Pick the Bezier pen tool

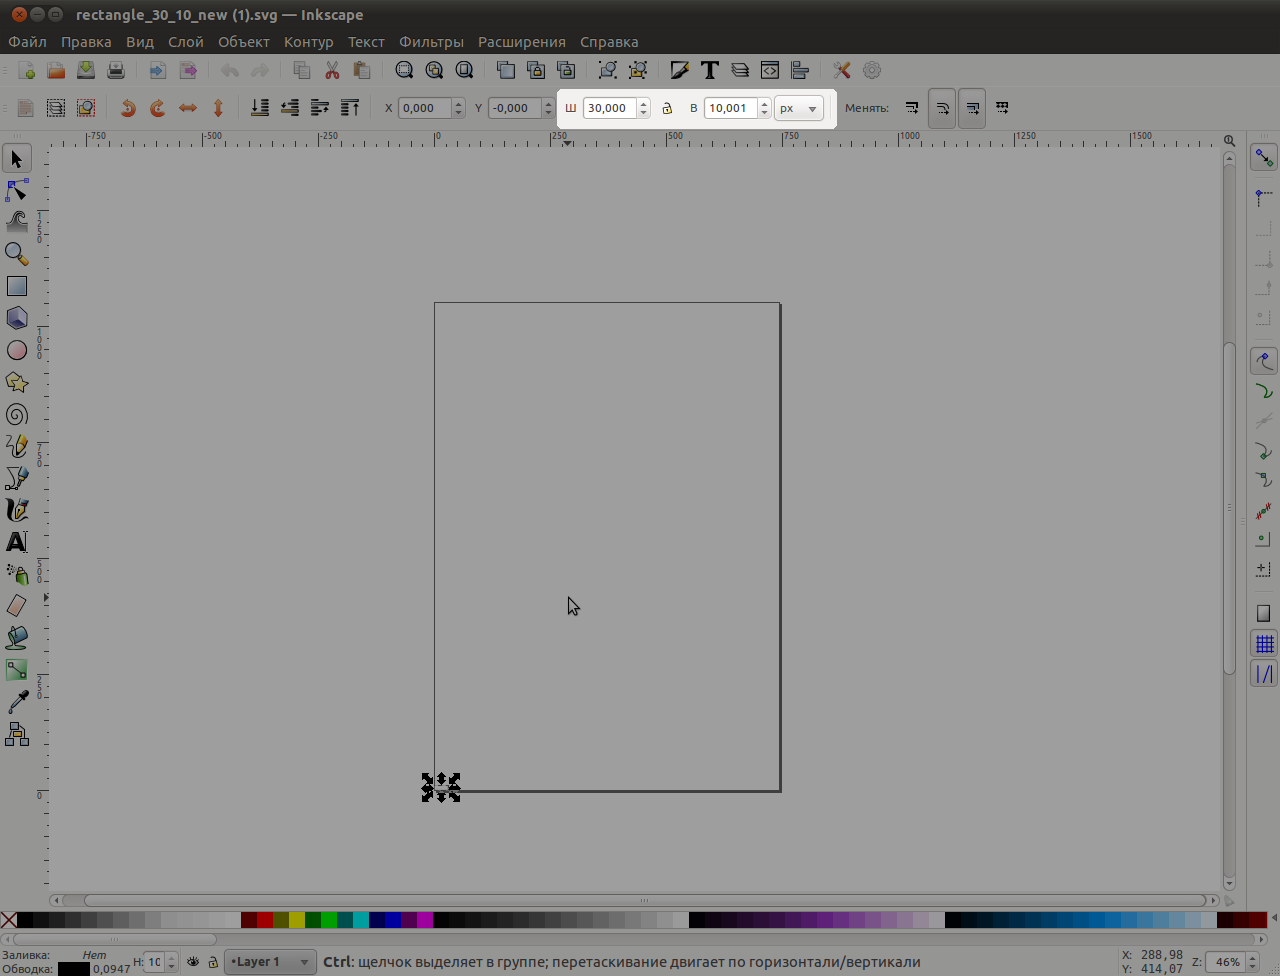(17, 478)
